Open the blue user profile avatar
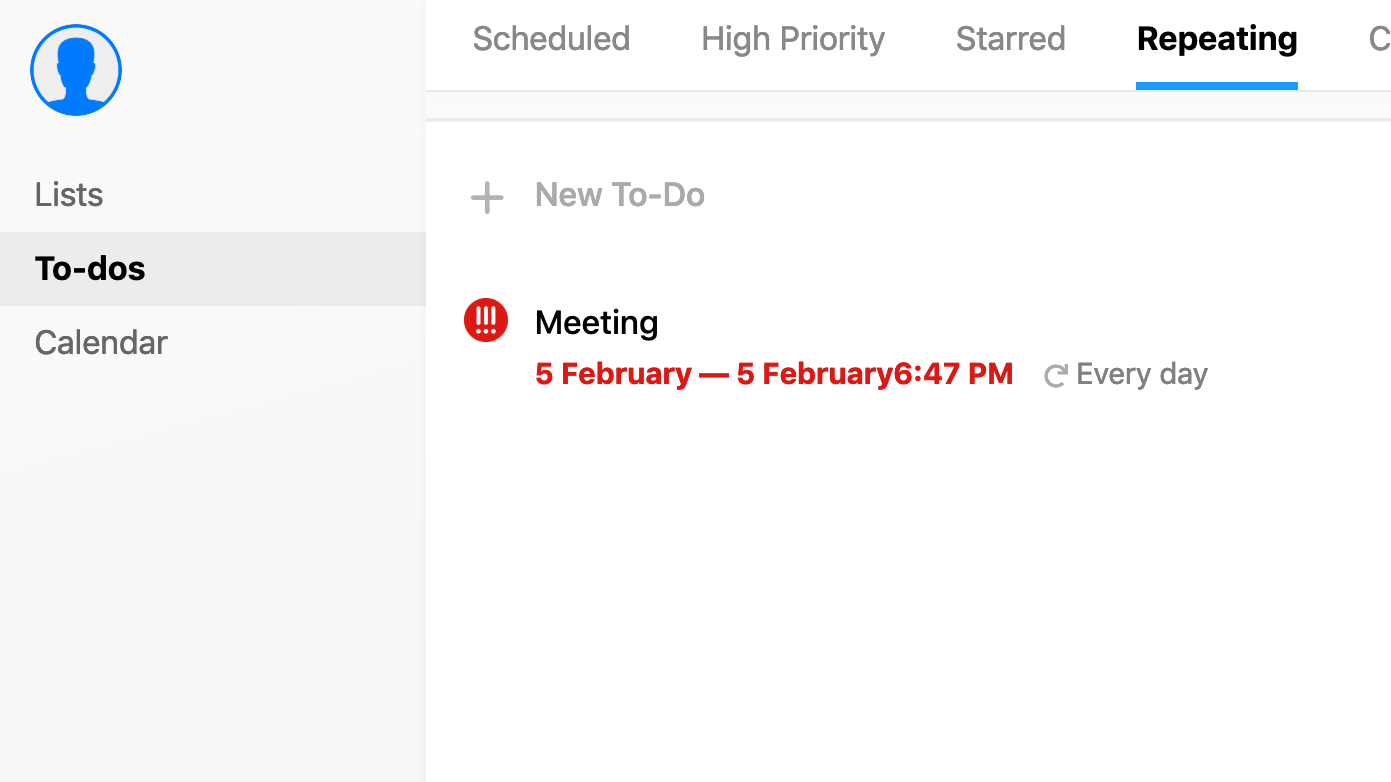Viewport: 1391px width, 782px height. click(76, 70)
